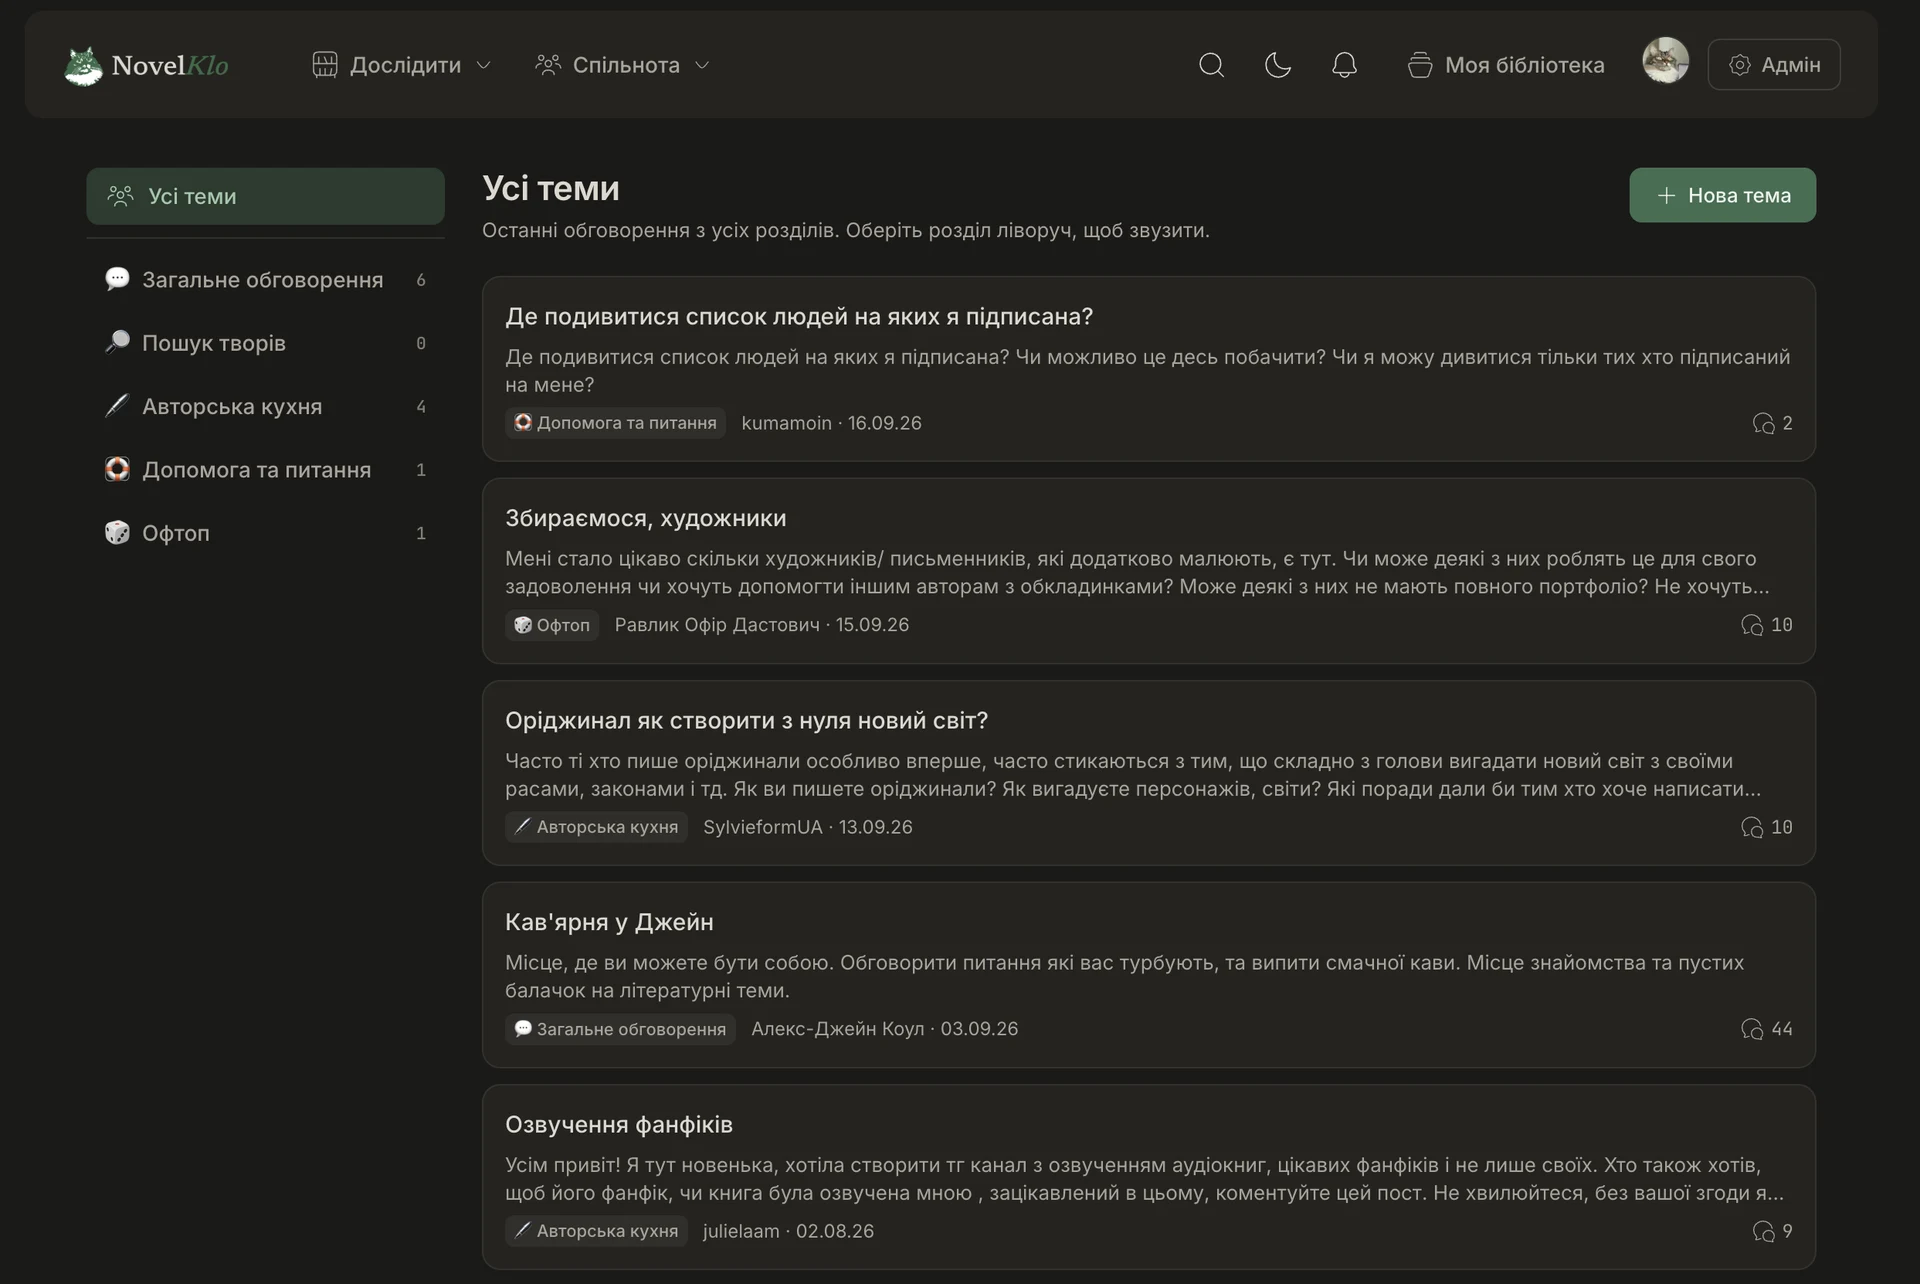
Task: Click the plus icon in Нова тема
Action: [1666, 195]
